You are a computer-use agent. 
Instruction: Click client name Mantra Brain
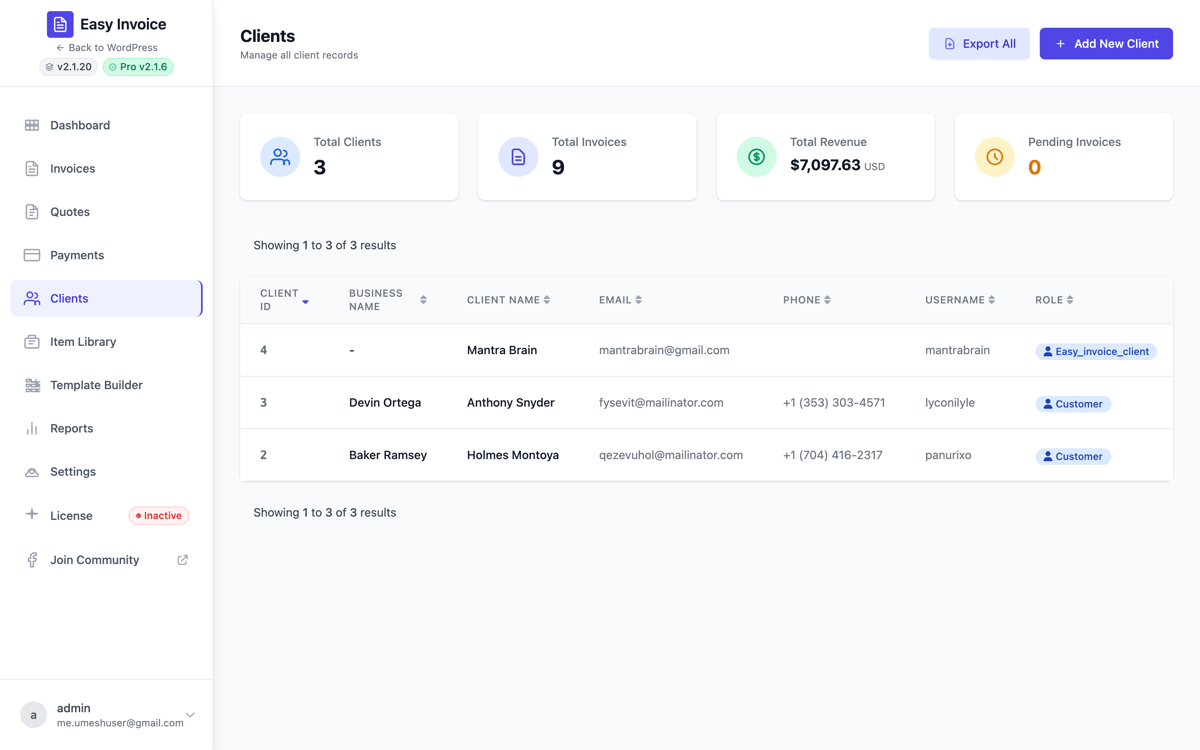click(x=502, y=350)
